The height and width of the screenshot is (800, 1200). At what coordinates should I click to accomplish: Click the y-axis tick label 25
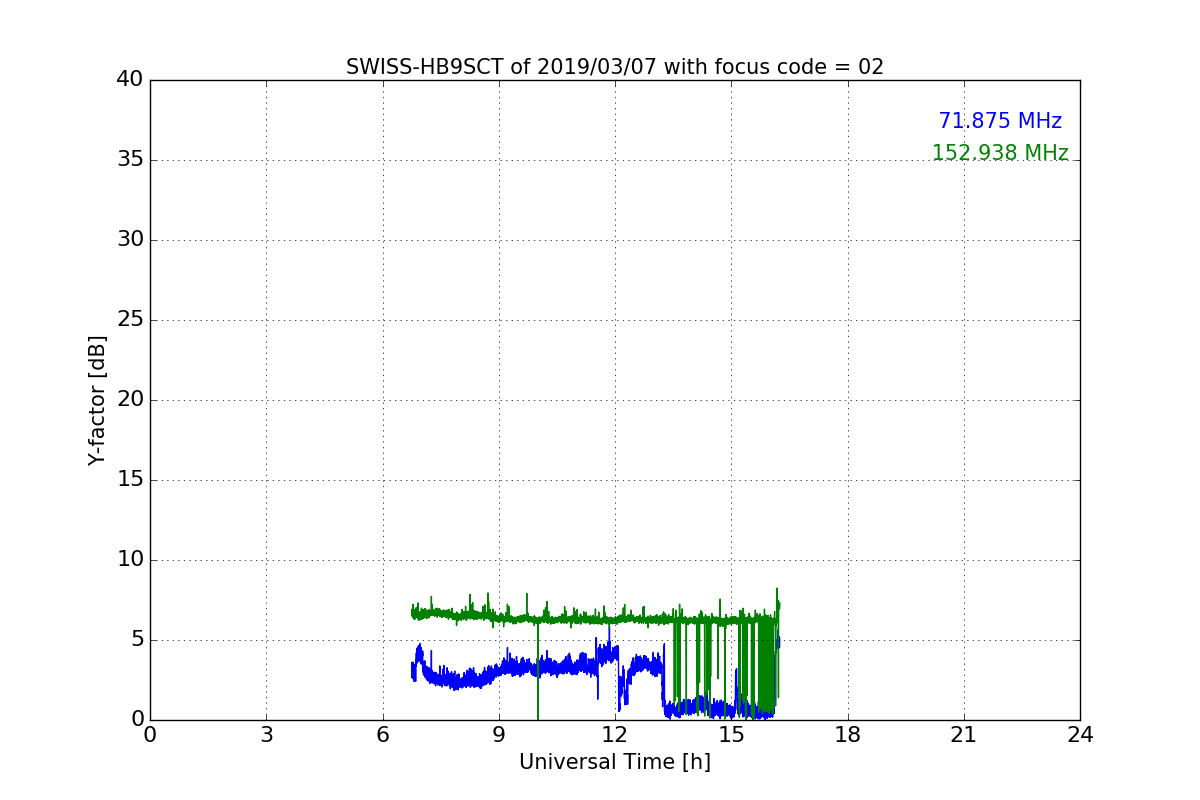click(x=130, y=320)
